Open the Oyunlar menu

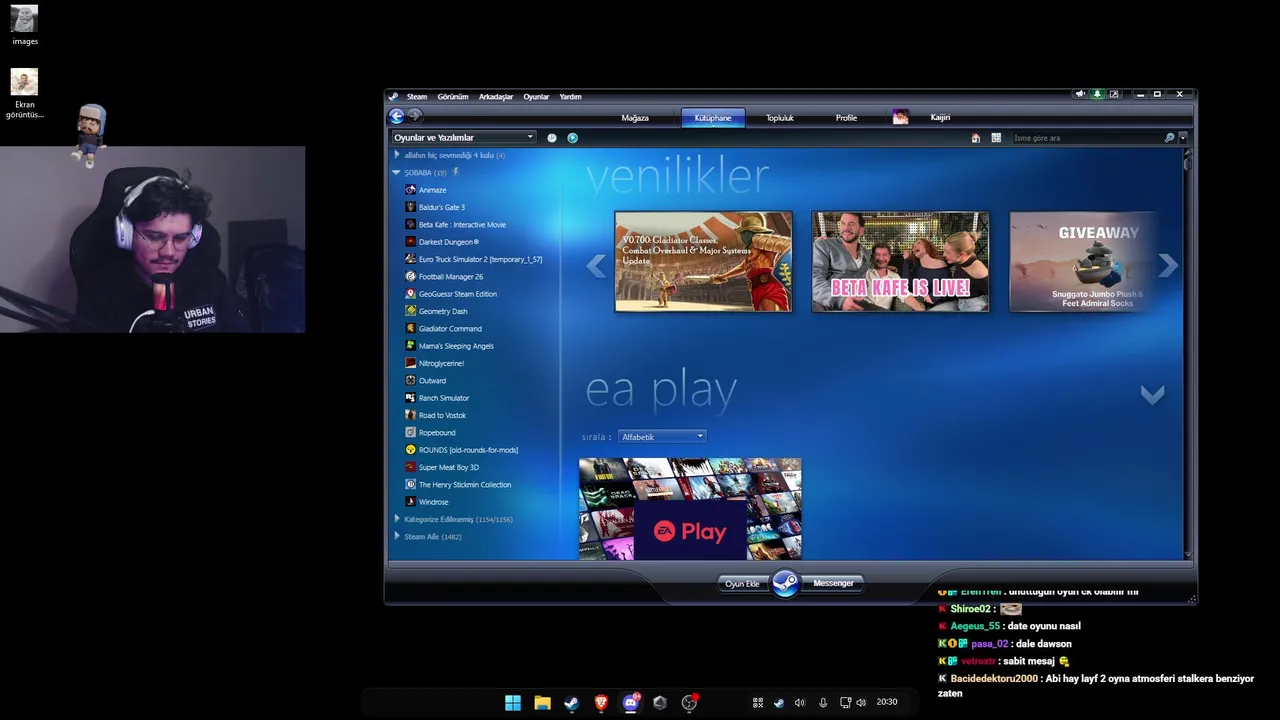pos(536,97)
